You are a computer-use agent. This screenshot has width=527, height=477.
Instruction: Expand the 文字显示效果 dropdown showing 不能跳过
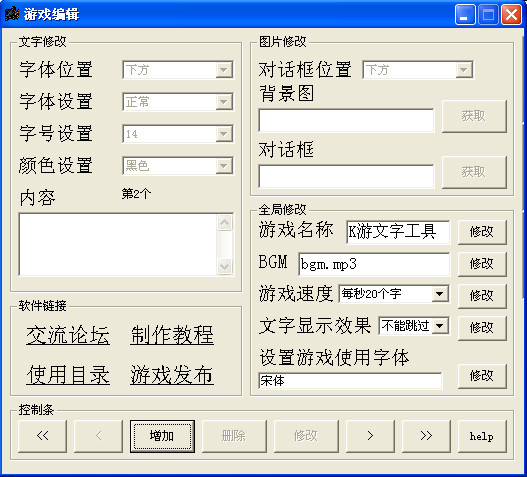pyautogui.click(x=414, y=326)
